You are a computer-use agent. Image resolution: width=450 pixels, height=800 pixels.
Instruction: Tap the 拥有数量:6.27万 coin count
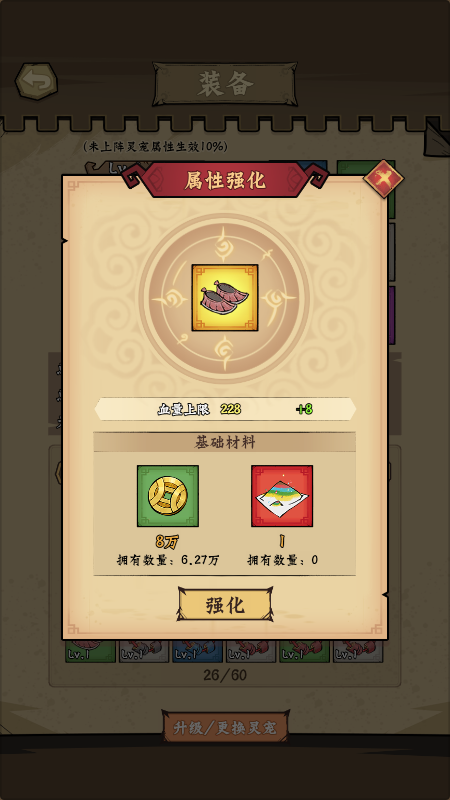pos(168,560)
